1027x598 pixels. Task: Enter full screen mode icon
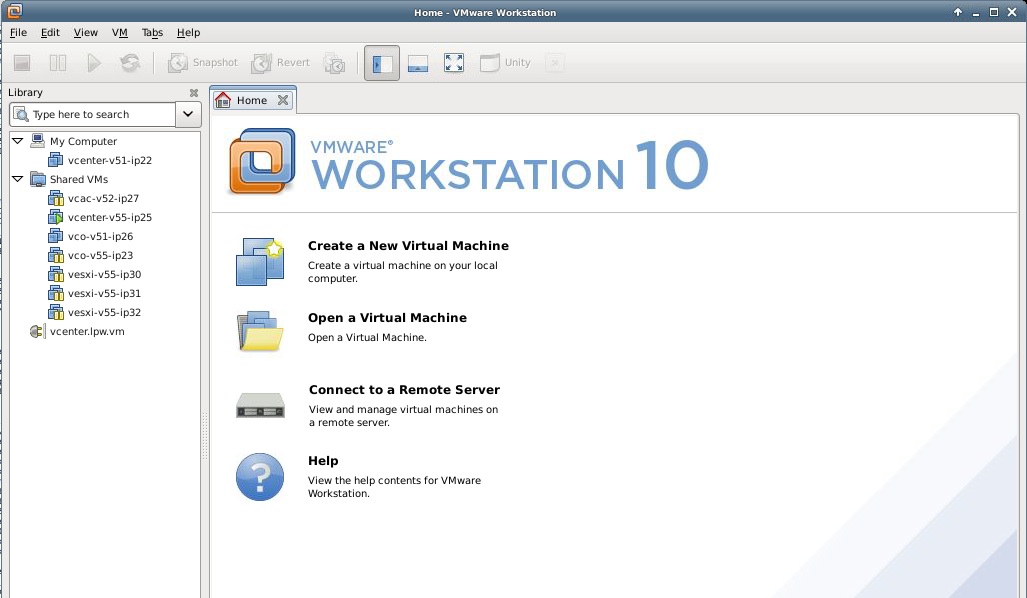click(454, 63)
